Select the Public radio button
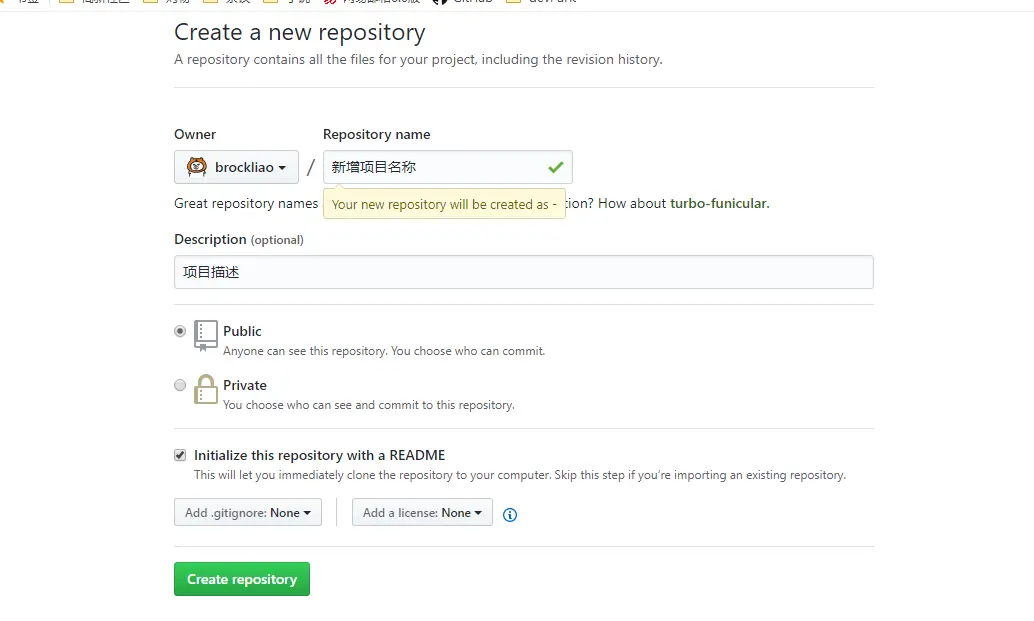Image resolution: width=1034 pixels, height=621 pixels. [x=180, y=331]
